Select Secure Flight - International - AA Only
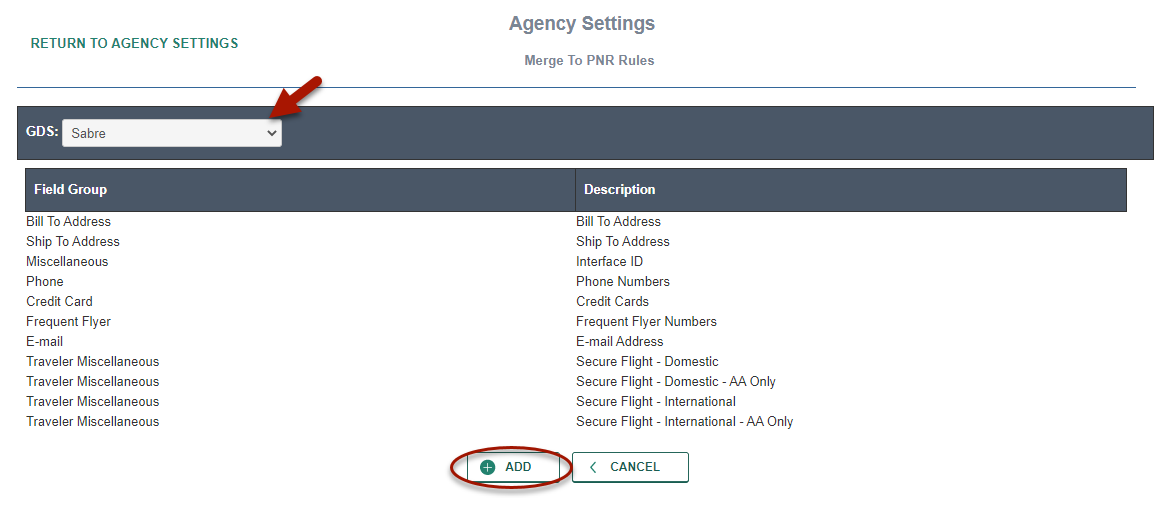 coord(685,422)
